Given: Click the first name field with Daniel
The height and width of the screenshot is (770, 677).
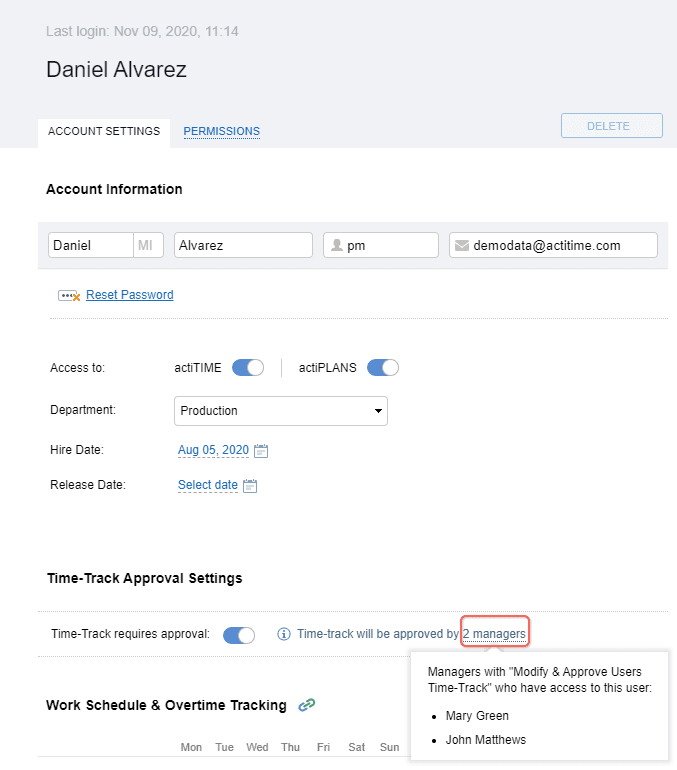Looking at the screenshot, I should coord(91,245).
